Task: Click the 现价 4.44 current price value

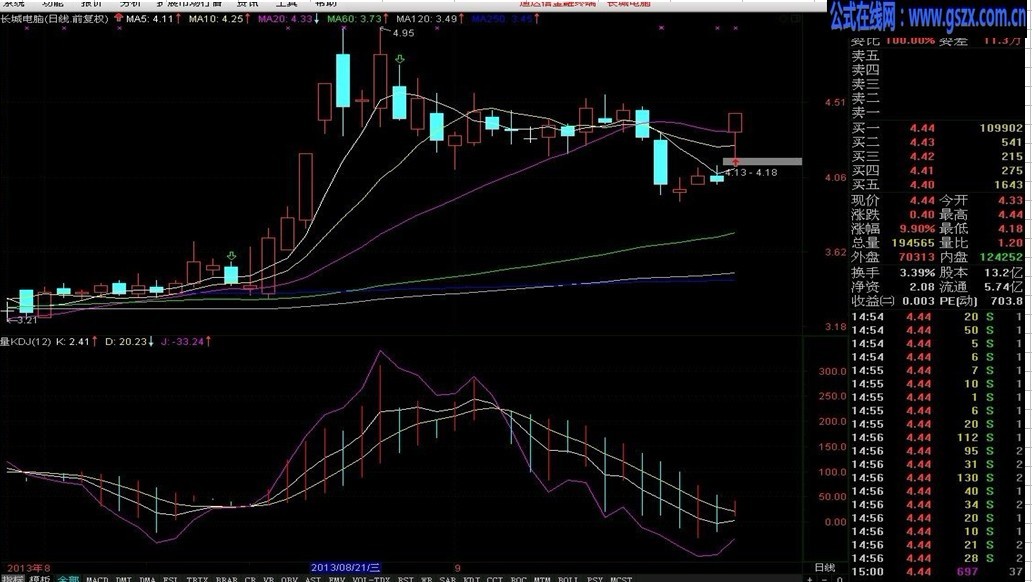Action: coord(922,200)
